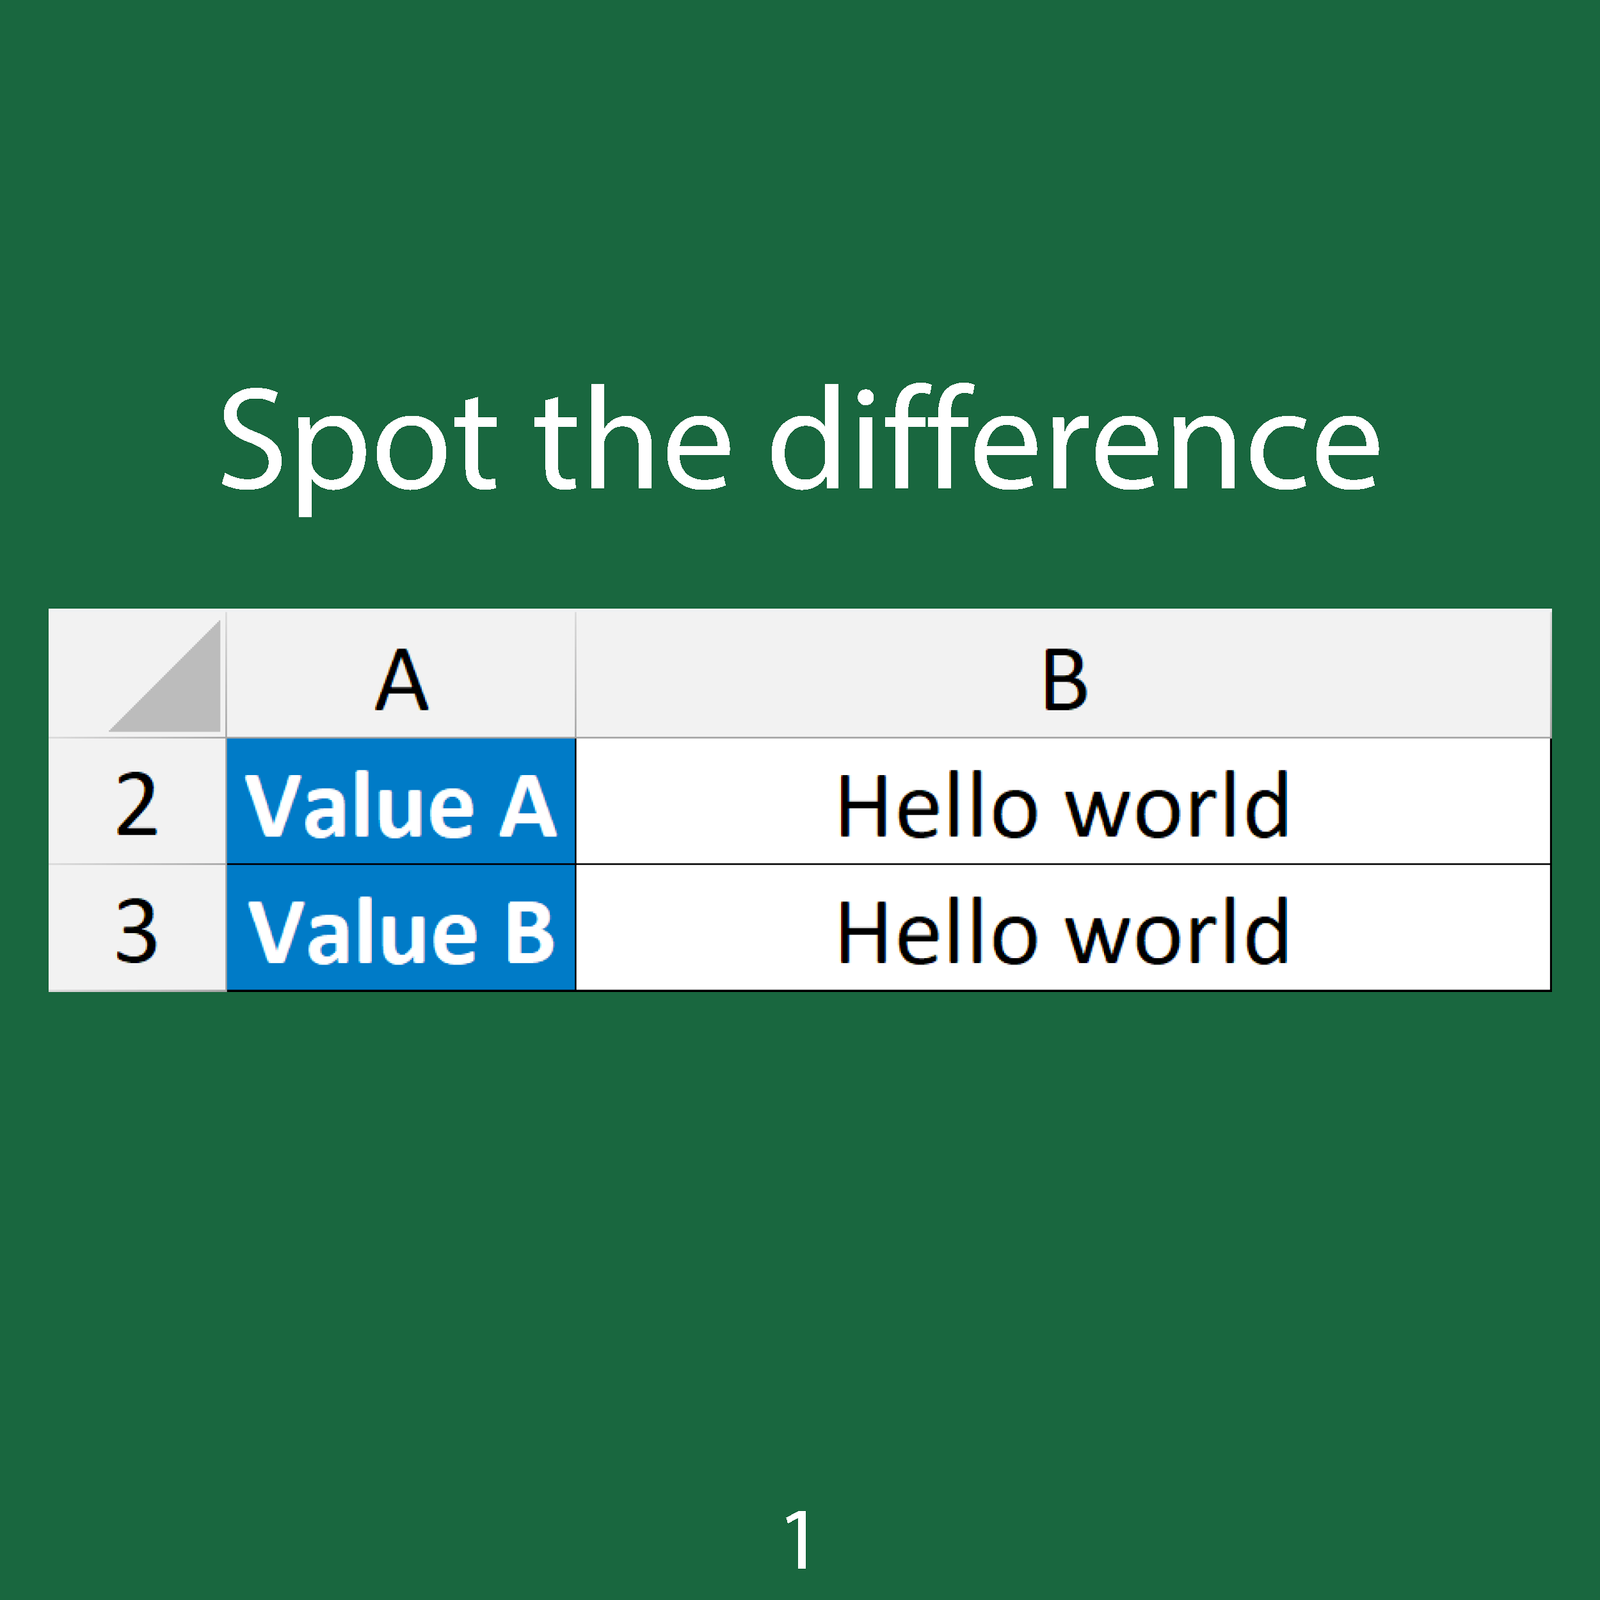
Task: Select the Hello world cell in row 2
Action: tap(1063, 803)
